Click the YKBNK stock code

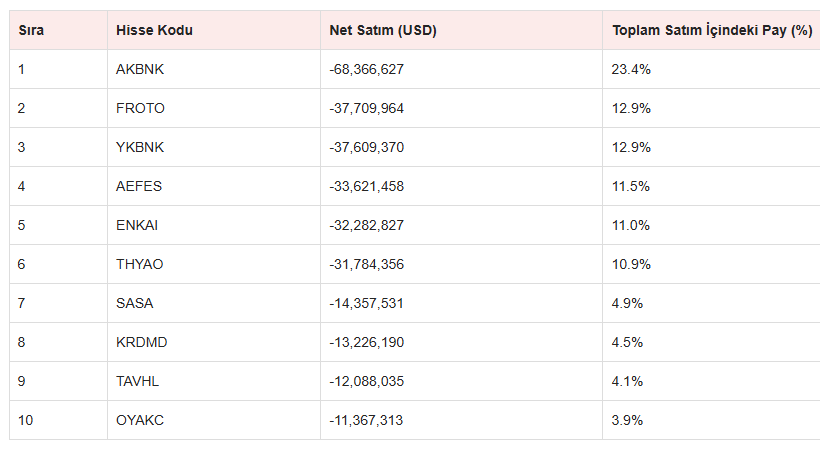(x=140, y=147)
